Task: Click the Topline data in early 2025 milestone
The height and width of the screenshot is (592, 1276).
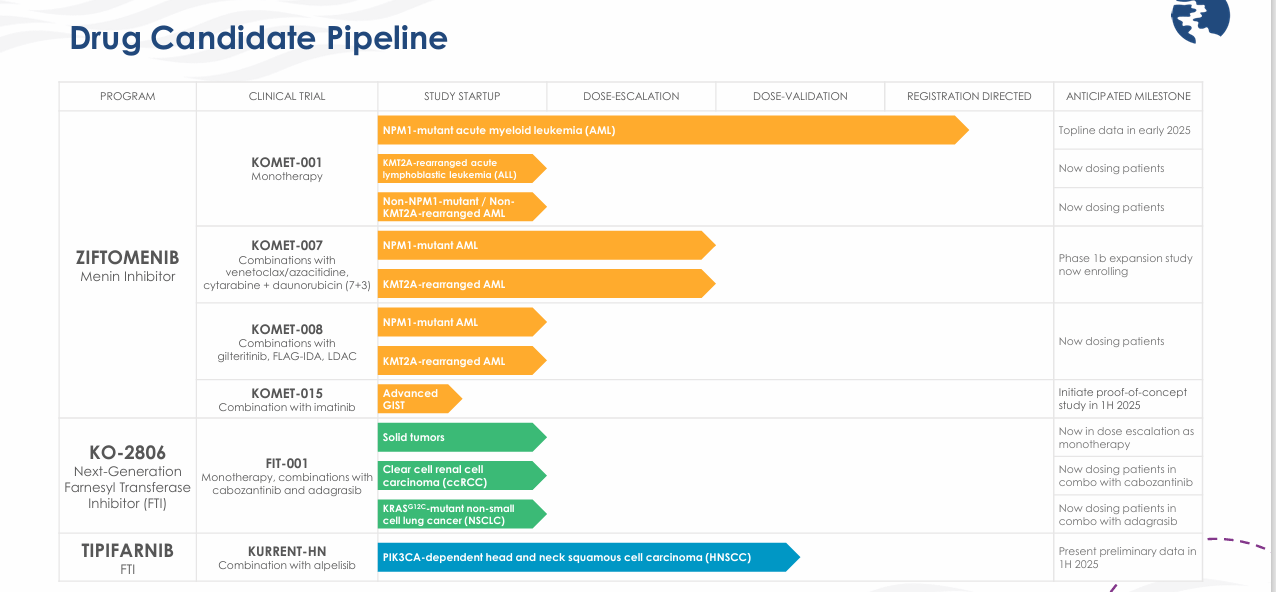Action: click(x=1124, y=130)
